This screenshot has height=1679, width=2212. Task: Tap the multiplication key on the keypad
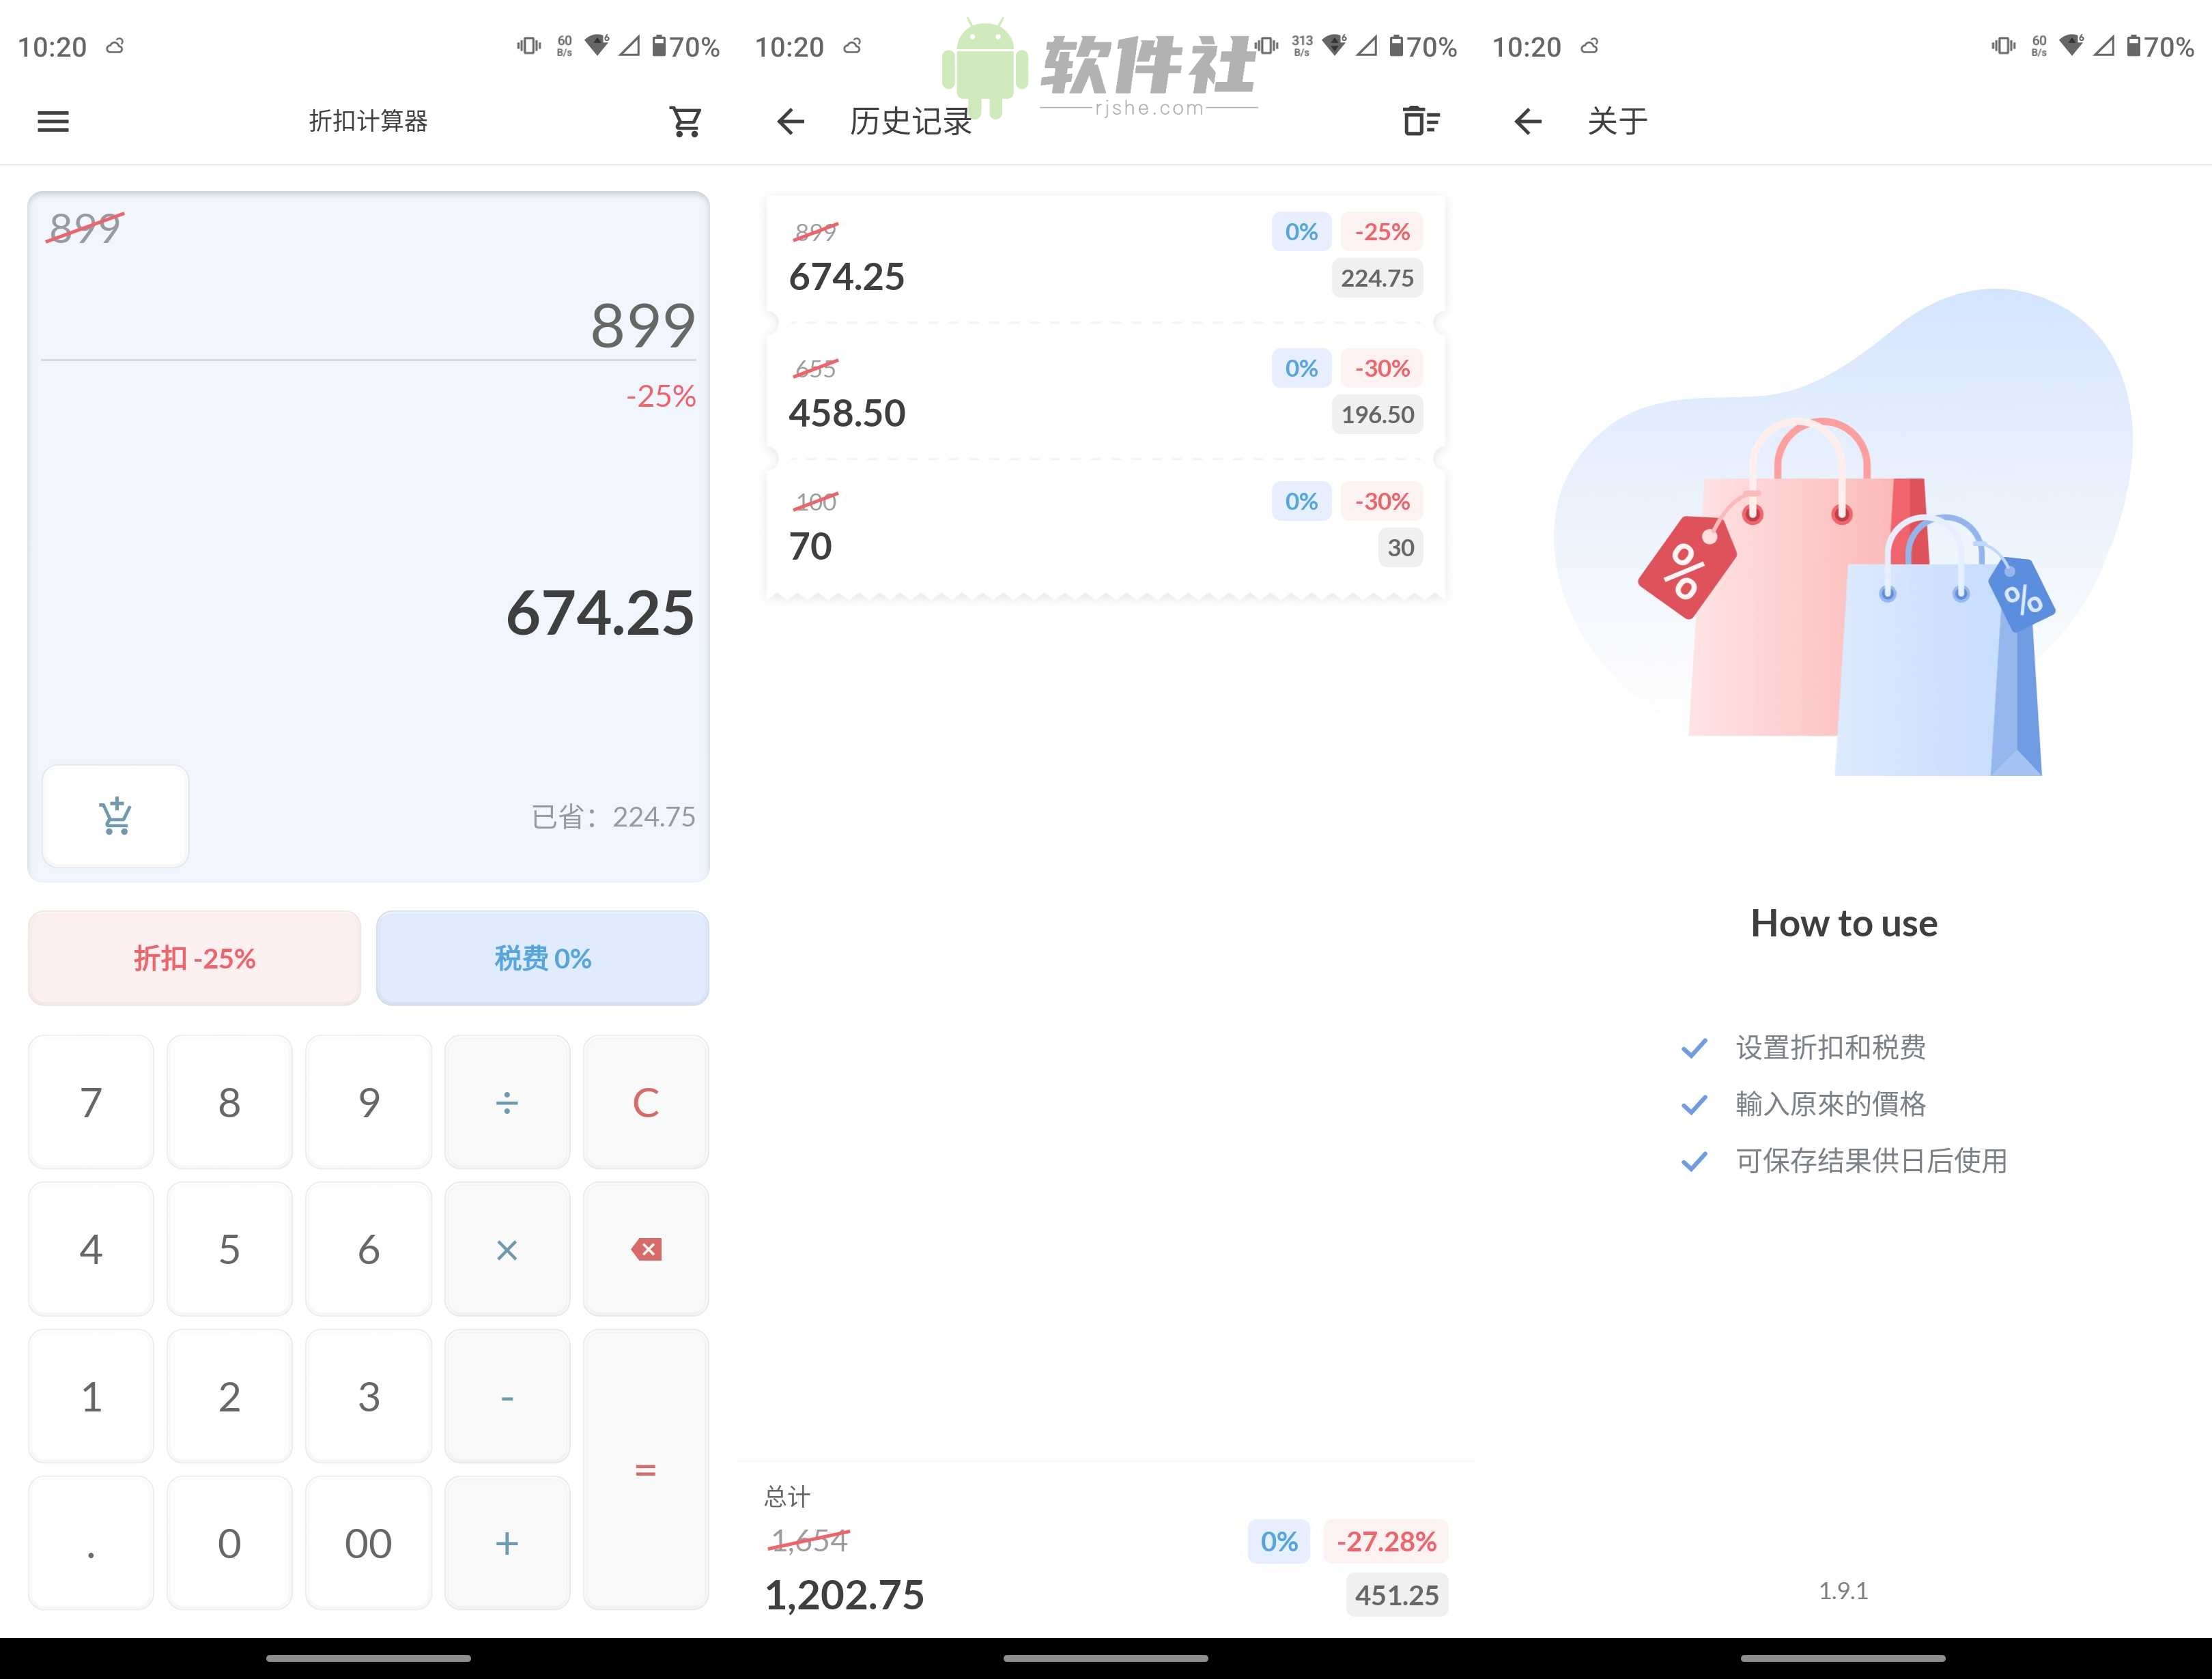coord(507,1249)
